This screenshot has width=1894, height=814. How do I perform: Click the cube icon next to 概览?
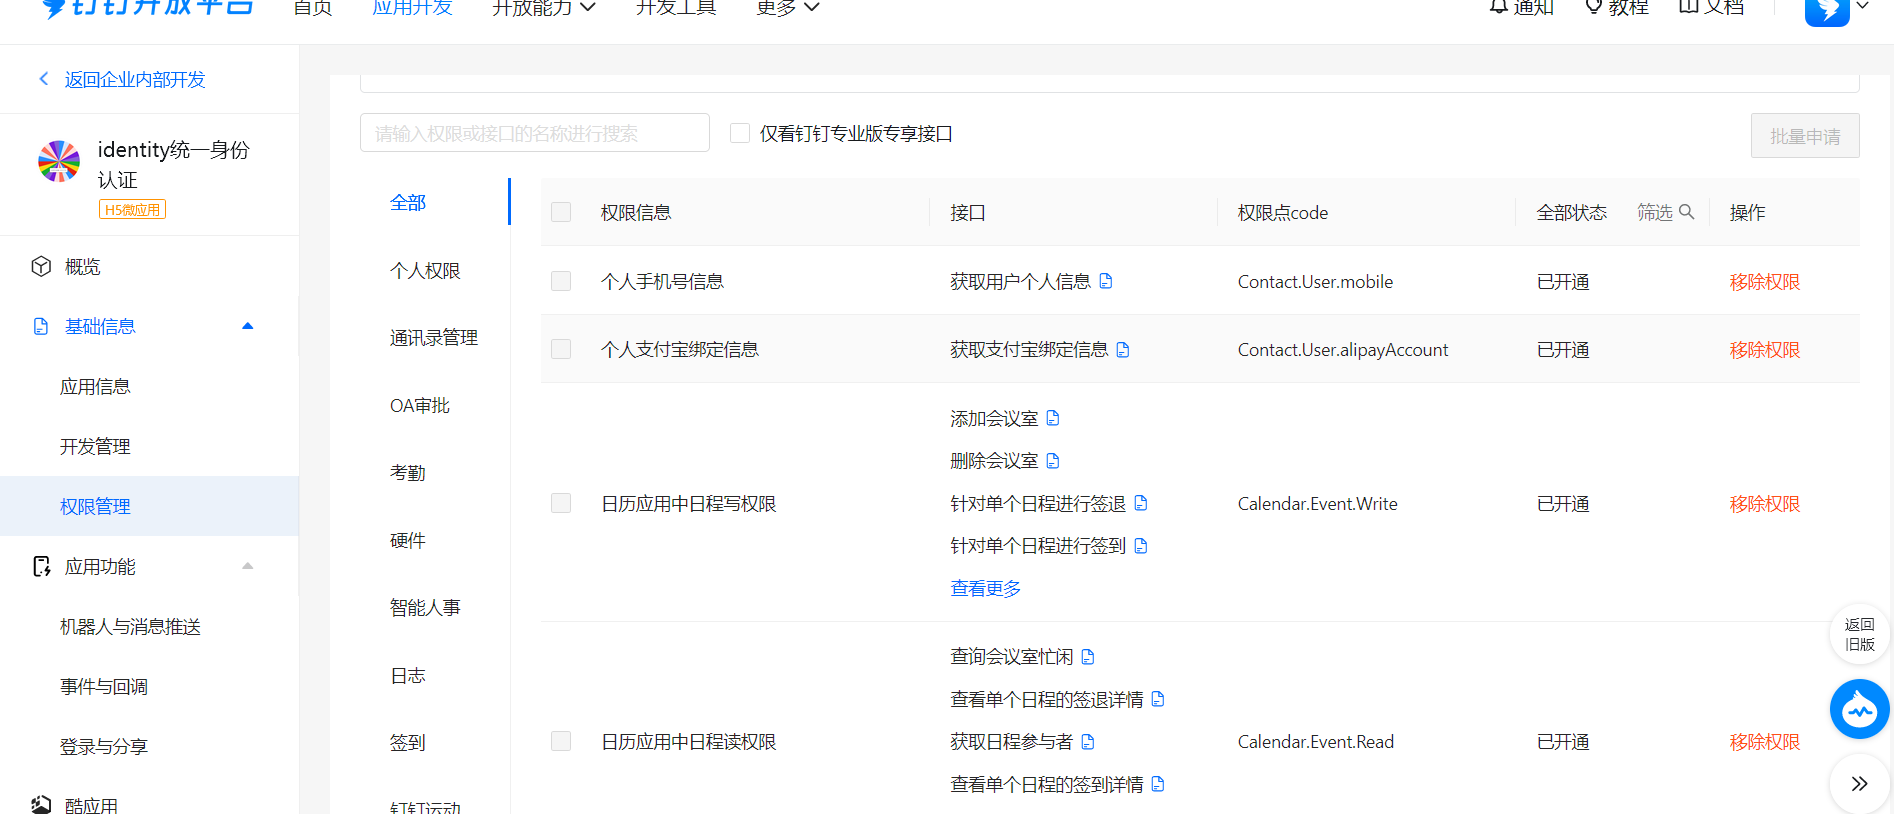click(x=41, y=266)
